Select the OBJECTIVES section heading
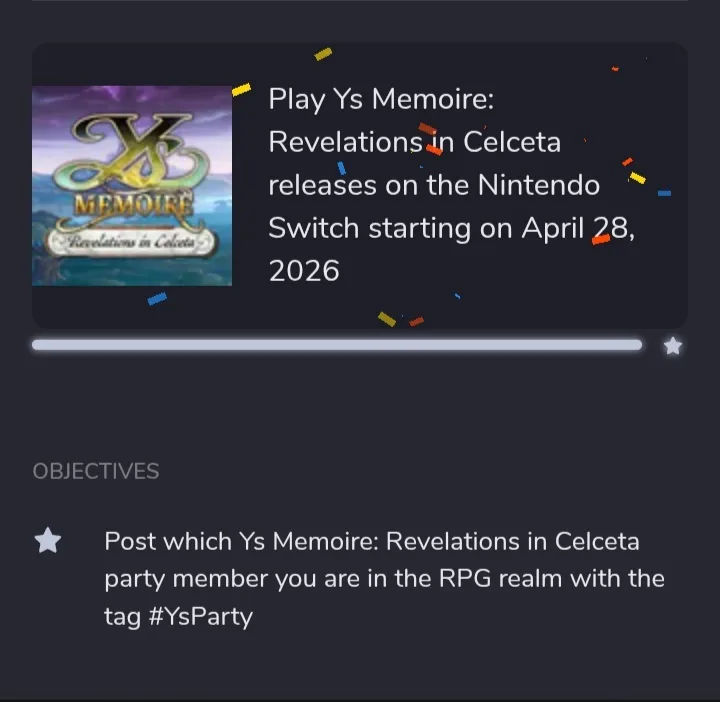This screenshot has width=720, height=702. tap(96, 471)
